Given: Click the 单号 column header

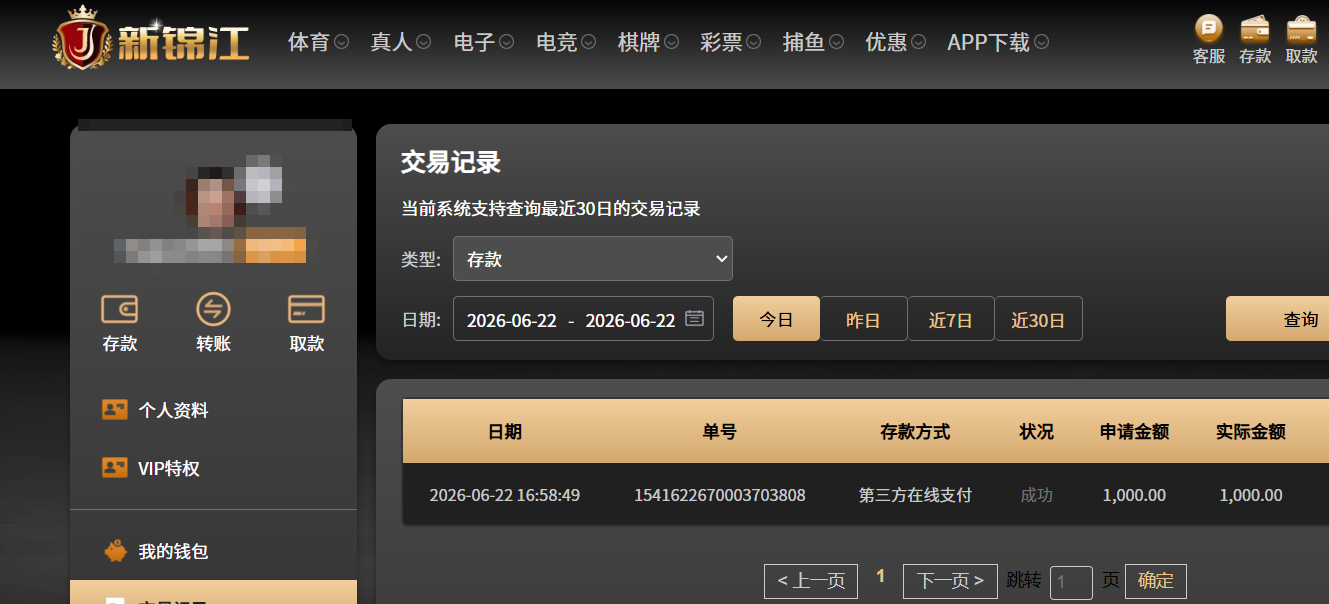Looking at the screenshot, I should (720, 432).
